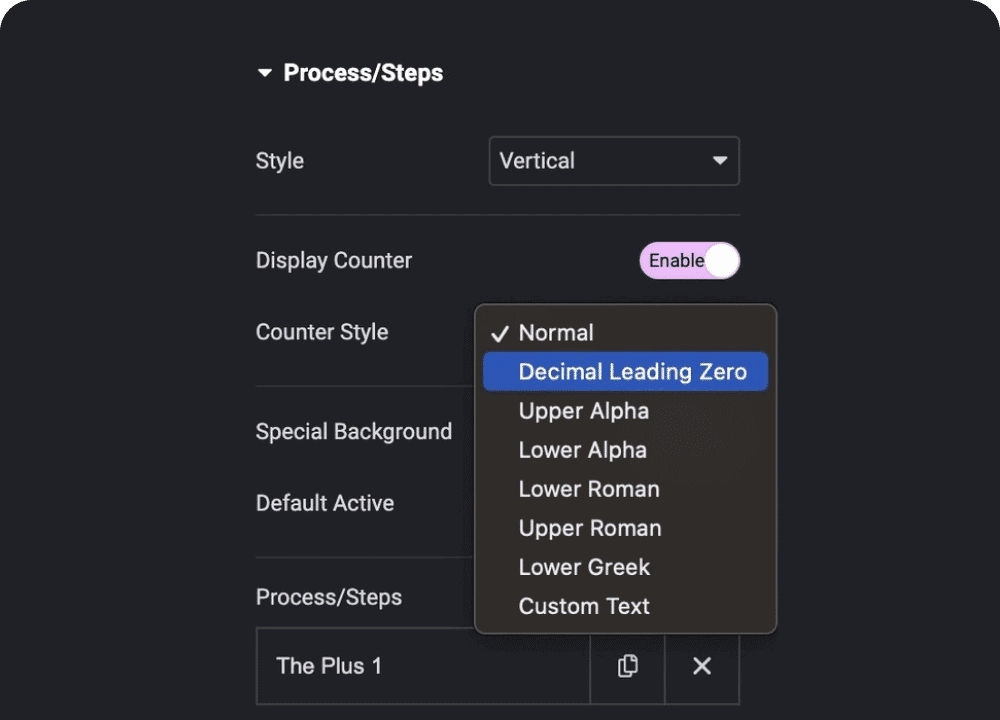Click the Style dropdown caret arrow
This screenshot has width=1000, height=720.
[x=719, y=161]
